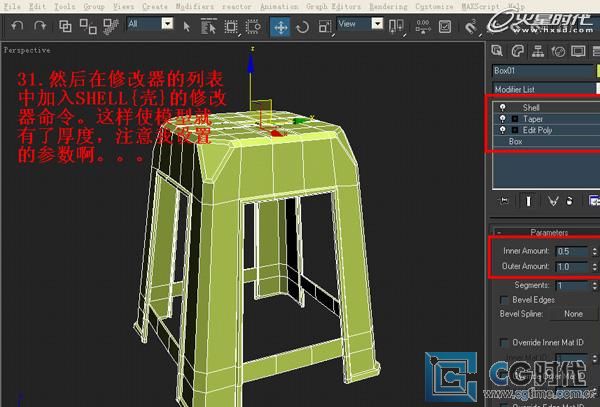This screenshot has height=407, width=600.
Task: Toggle the Window/Crossing selection icon
Action: click(253, 27)
